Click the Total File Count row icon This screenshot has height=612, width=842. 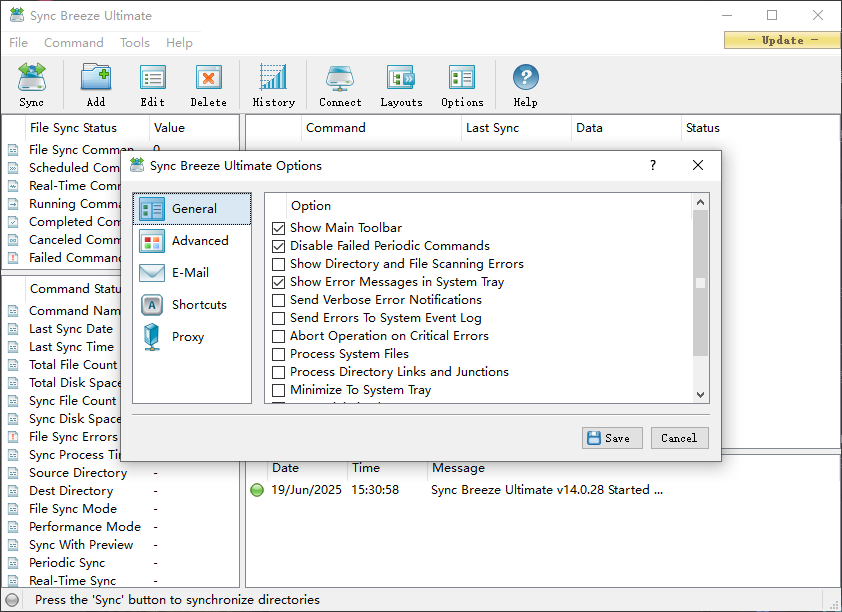13,365
